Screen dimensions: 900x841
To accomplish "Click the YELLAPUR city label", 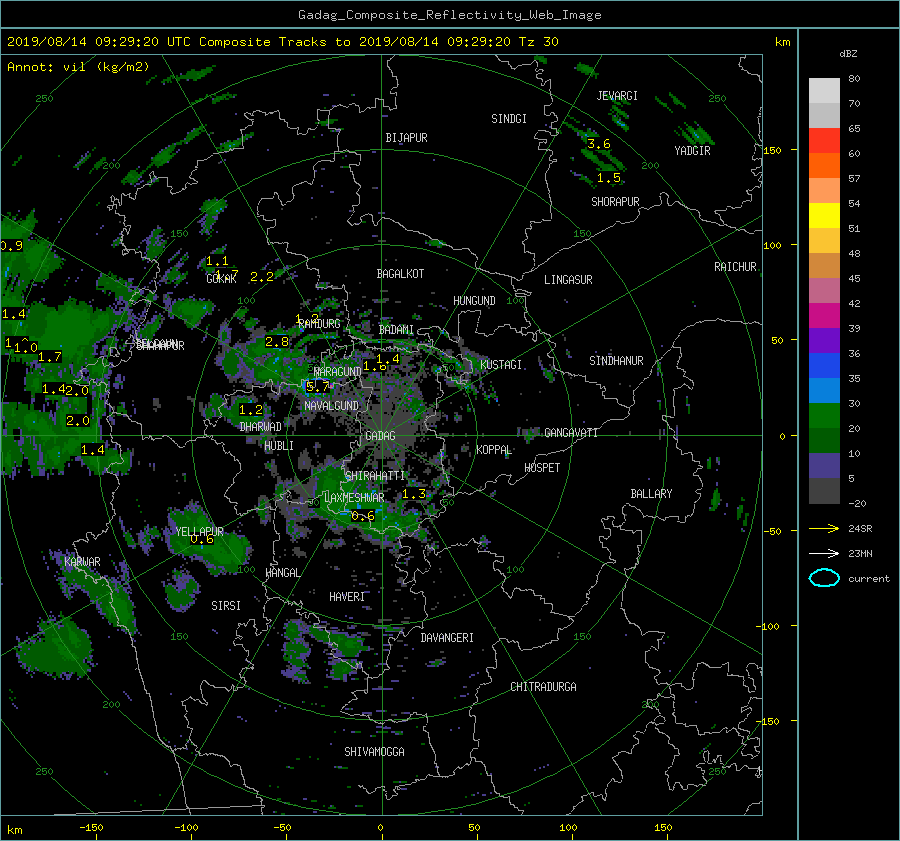I will point(199,532).
